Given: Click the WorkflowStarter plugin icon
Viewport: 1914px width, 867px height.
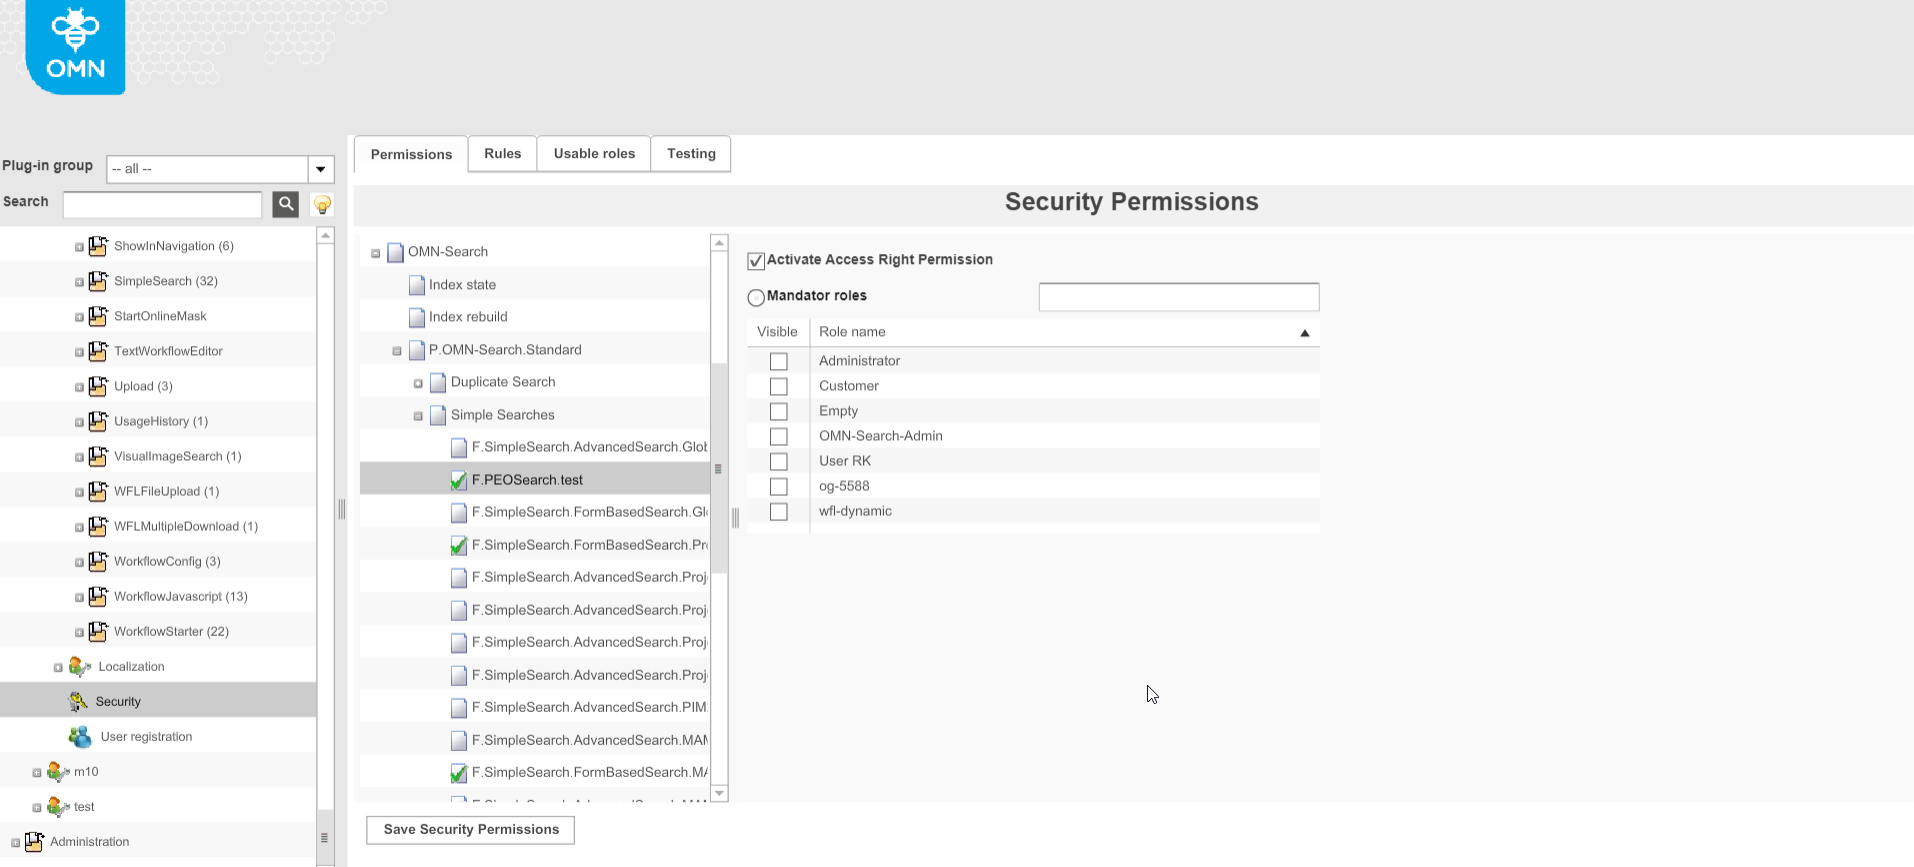Looking at the screenshot, I should (x=97, y=631).
